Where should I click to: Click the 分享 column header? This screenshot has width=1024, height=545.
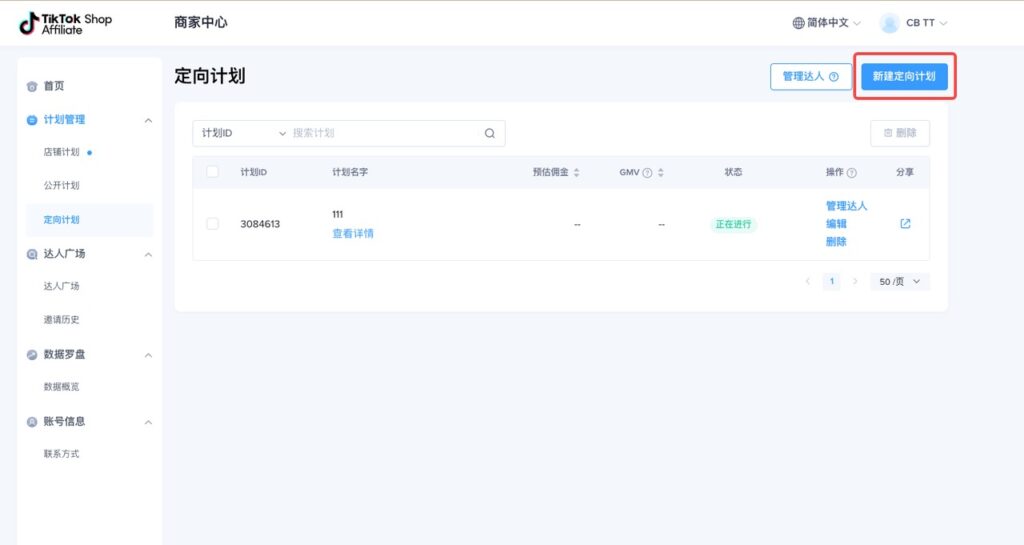click(904, 172)
